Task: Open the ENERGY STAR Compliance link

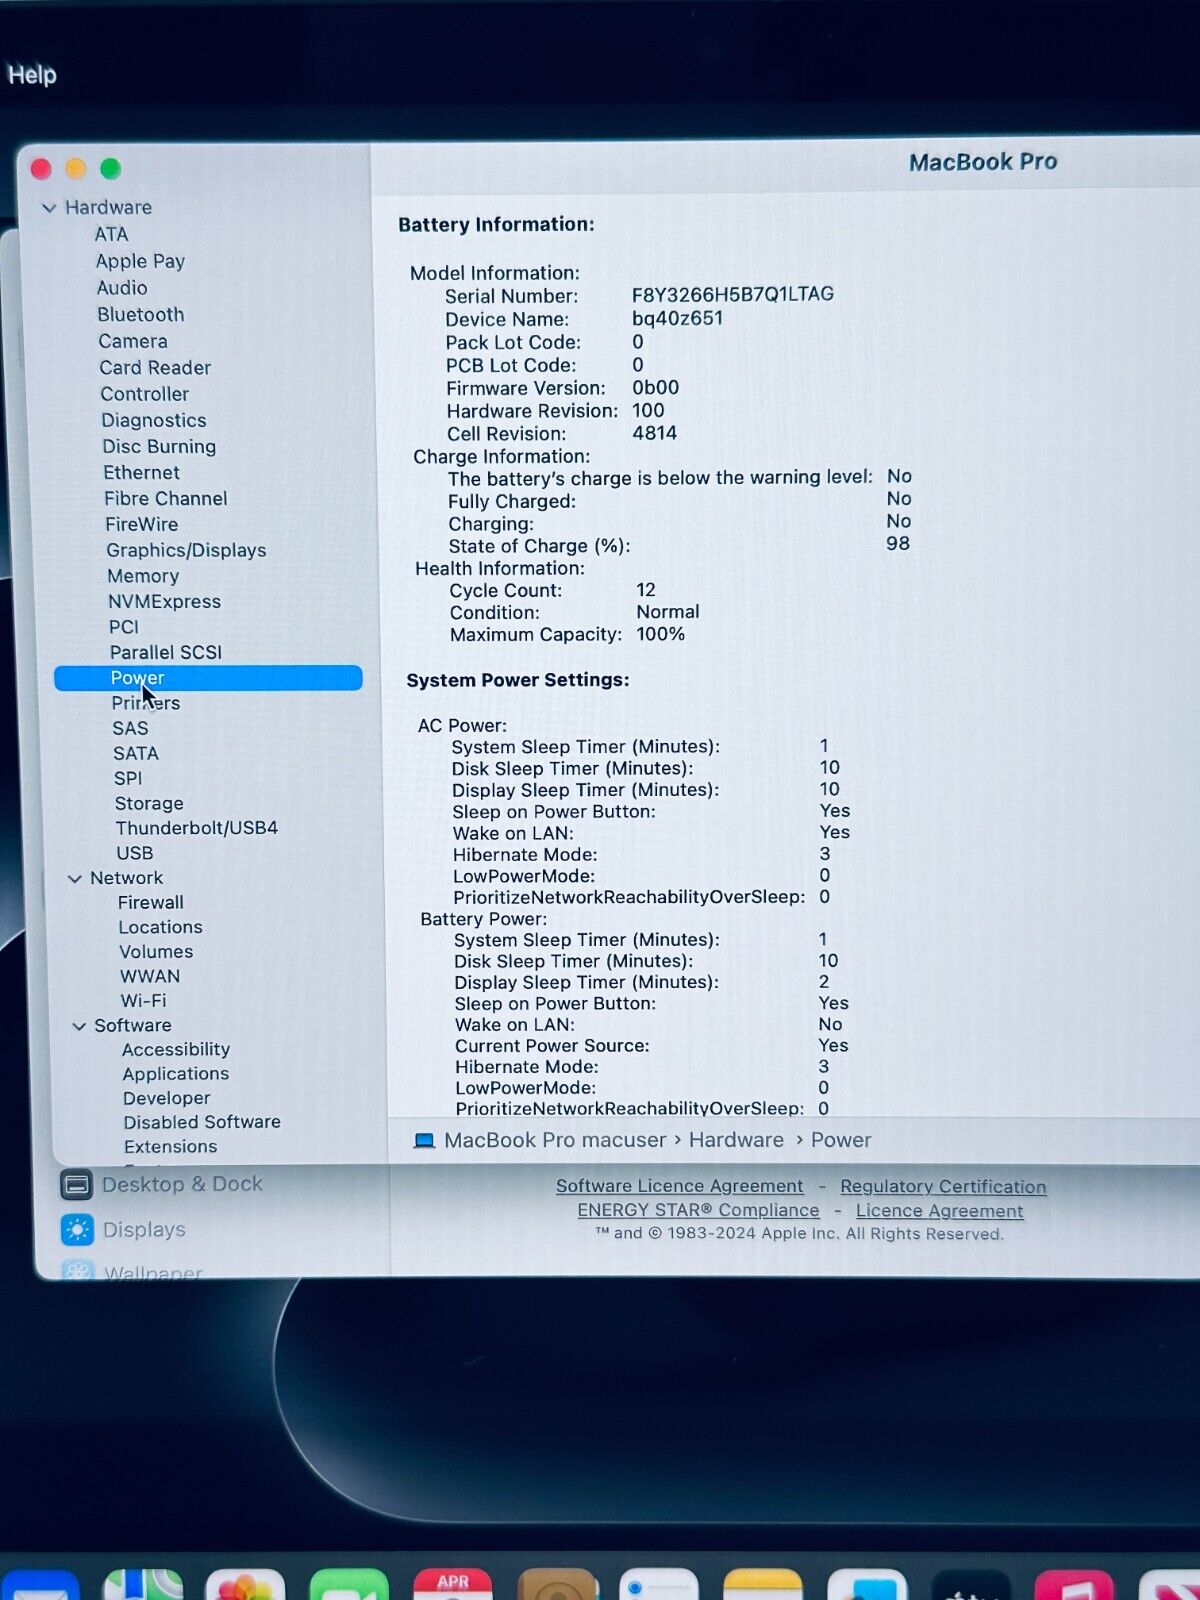Action: pos(698,1210)
